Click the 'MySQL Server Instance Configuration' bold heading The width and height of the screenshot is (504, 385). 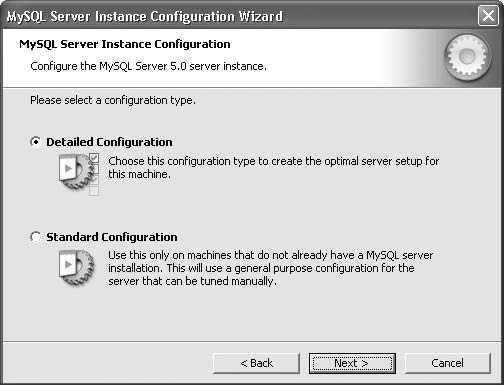click(x=125, y=44)
